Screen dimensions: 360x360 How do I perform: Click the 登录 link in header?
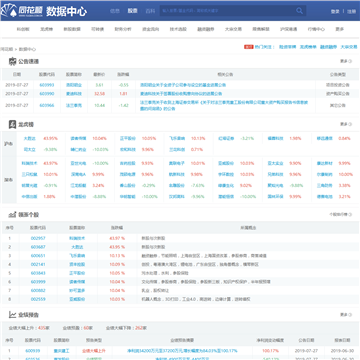[335, 11]
